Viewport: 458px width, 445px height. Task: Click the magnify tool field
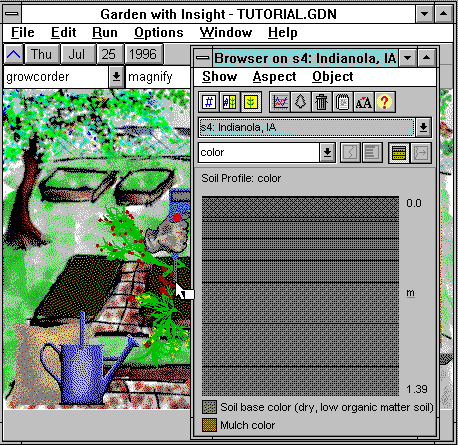158,77
